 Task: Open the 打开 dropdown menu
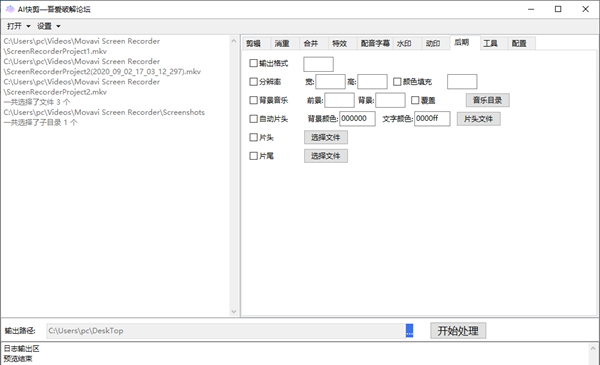click(x=18, y=26)
